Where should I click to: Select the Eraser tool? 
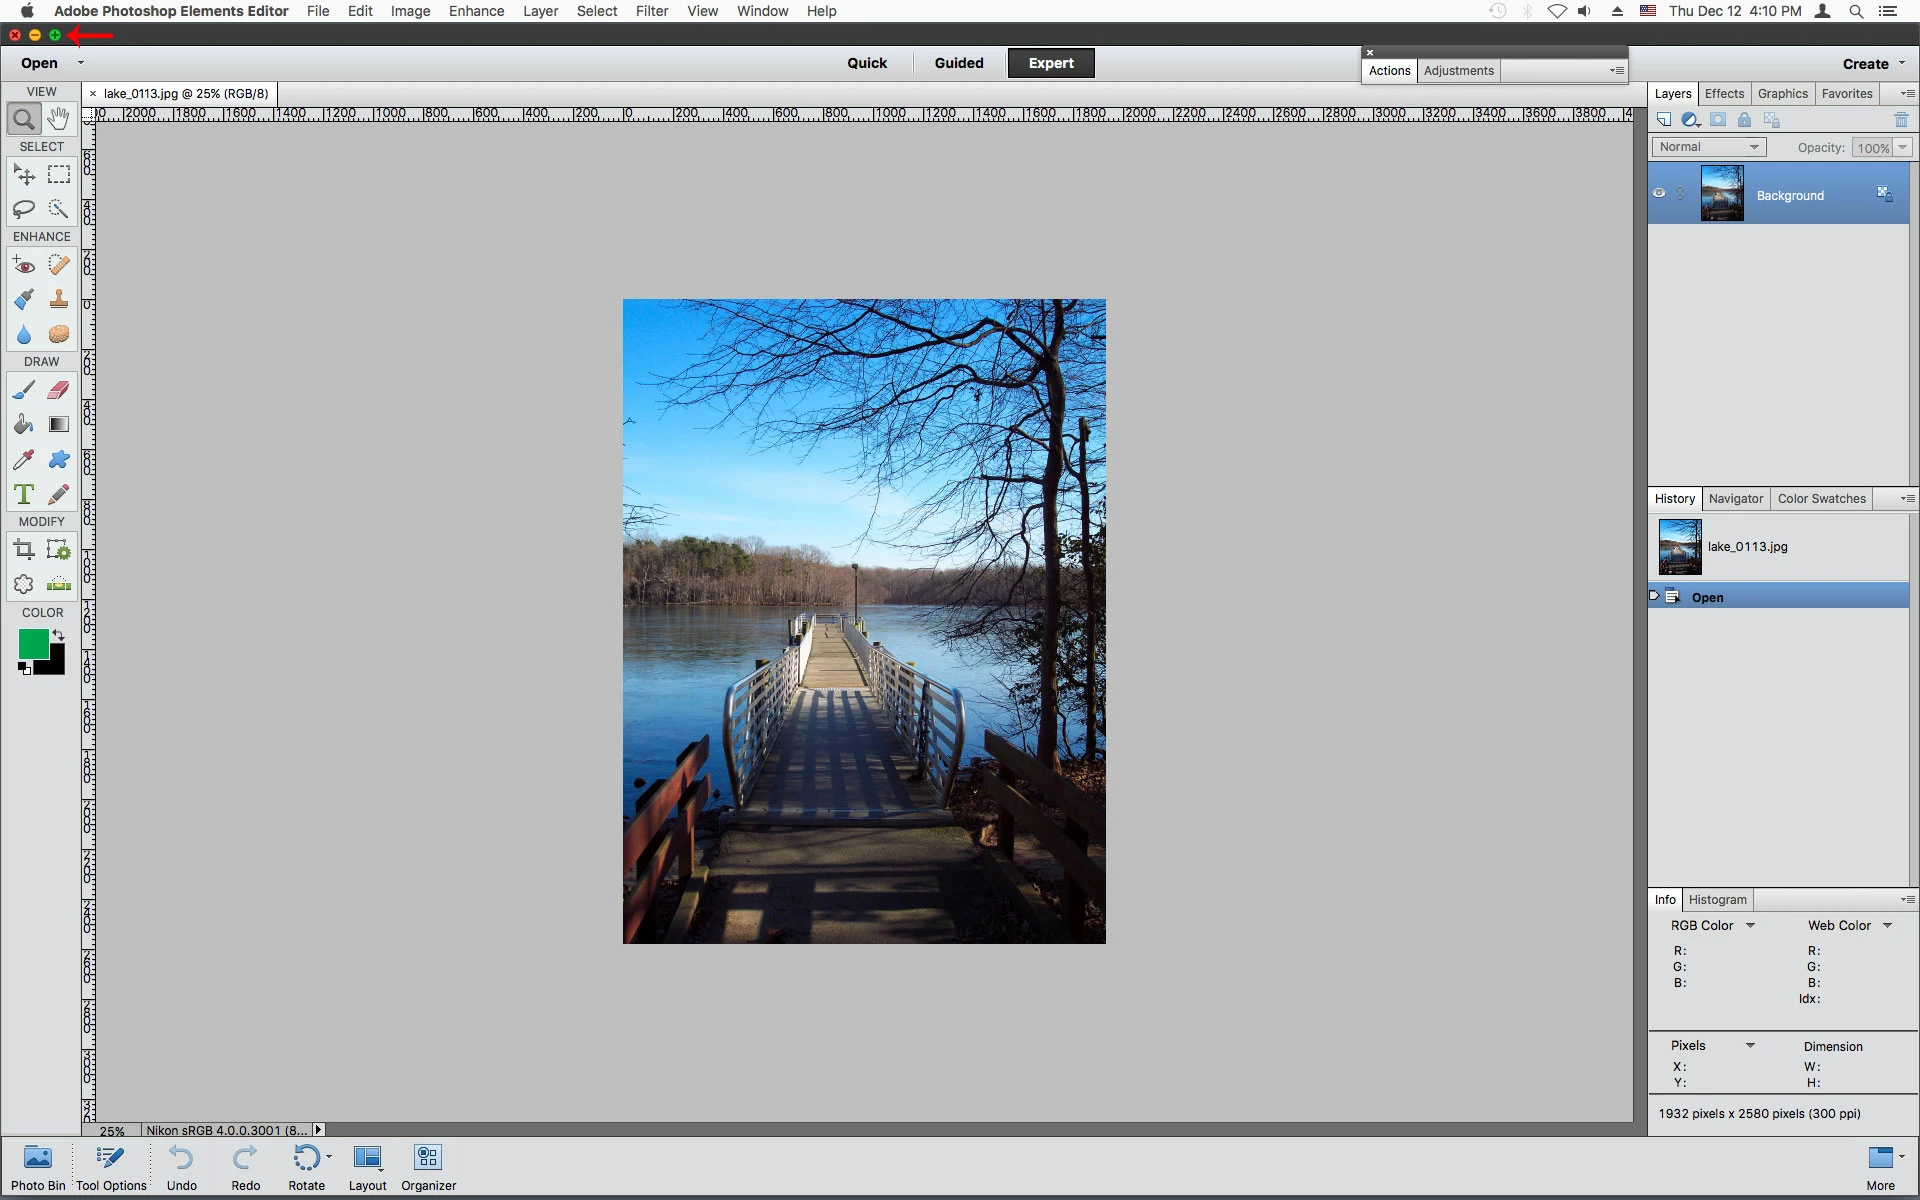click(59, 390)
